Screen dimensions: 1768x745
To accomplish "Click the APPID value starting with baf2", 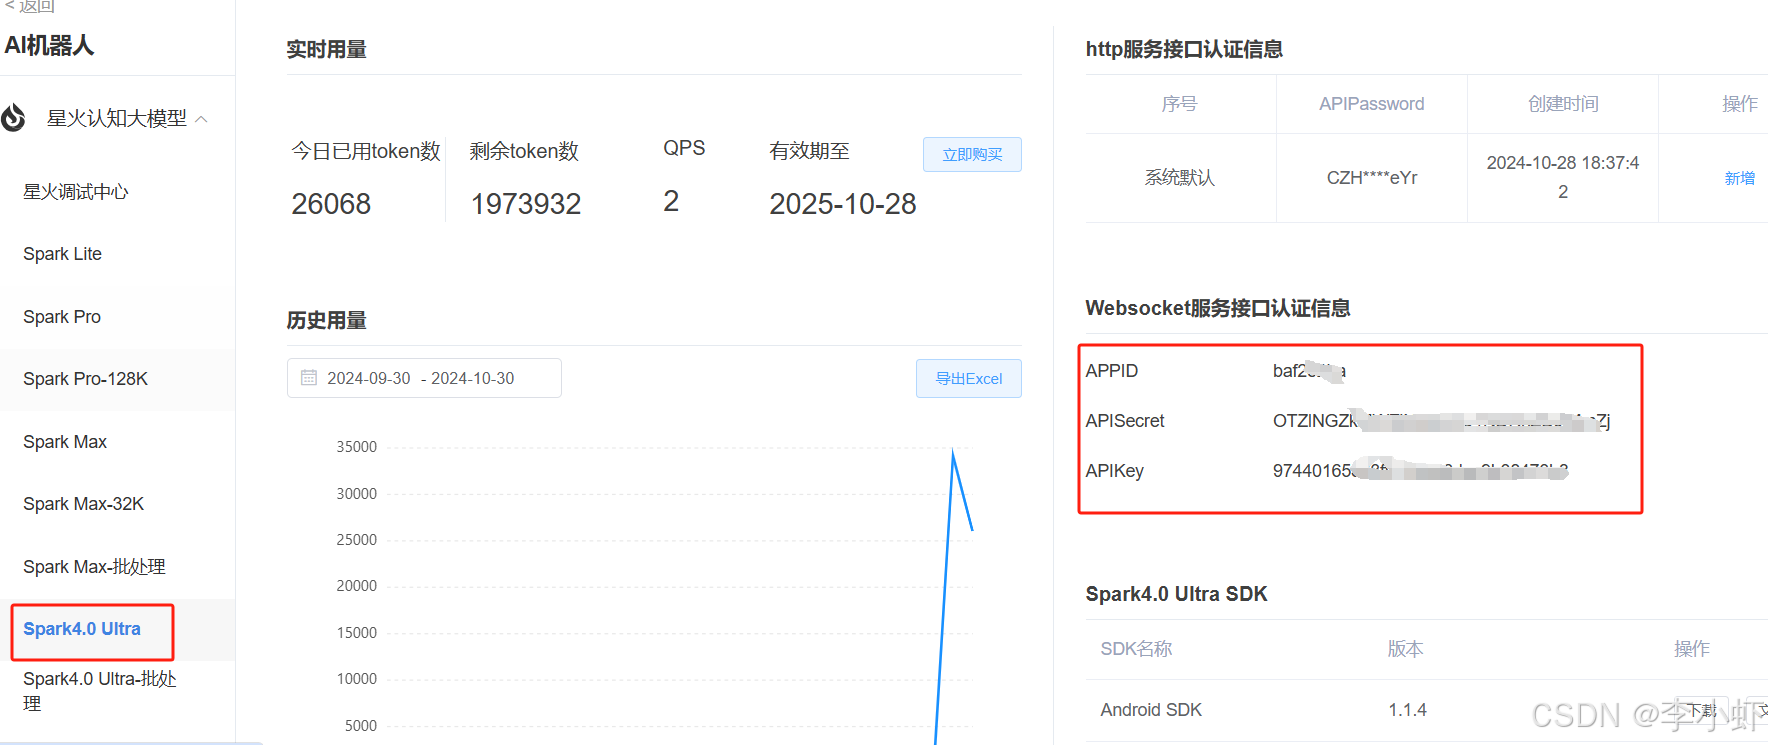I will tap(1309, 371).
